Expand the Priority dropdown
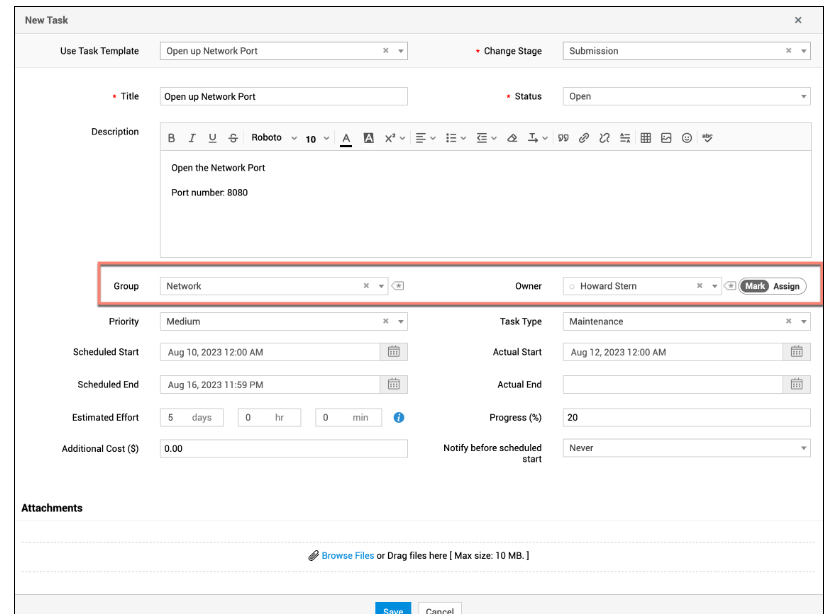 pos(401,322)
